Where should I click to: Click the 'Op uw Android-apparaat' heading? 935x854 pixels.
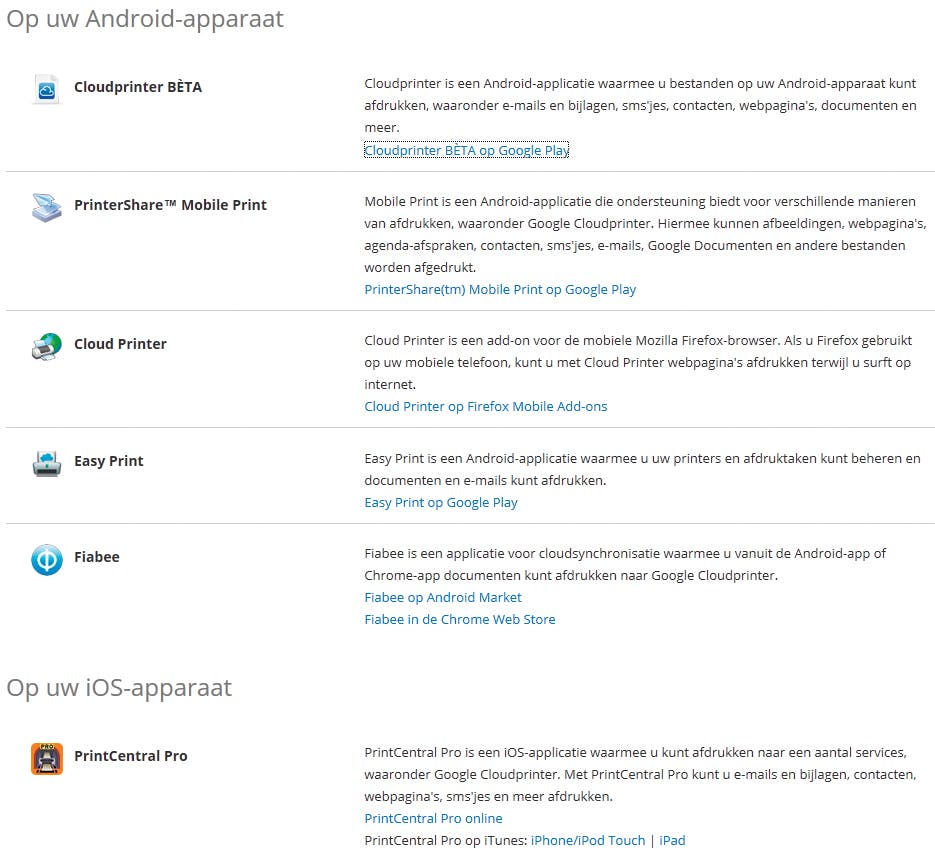point(145,19)
